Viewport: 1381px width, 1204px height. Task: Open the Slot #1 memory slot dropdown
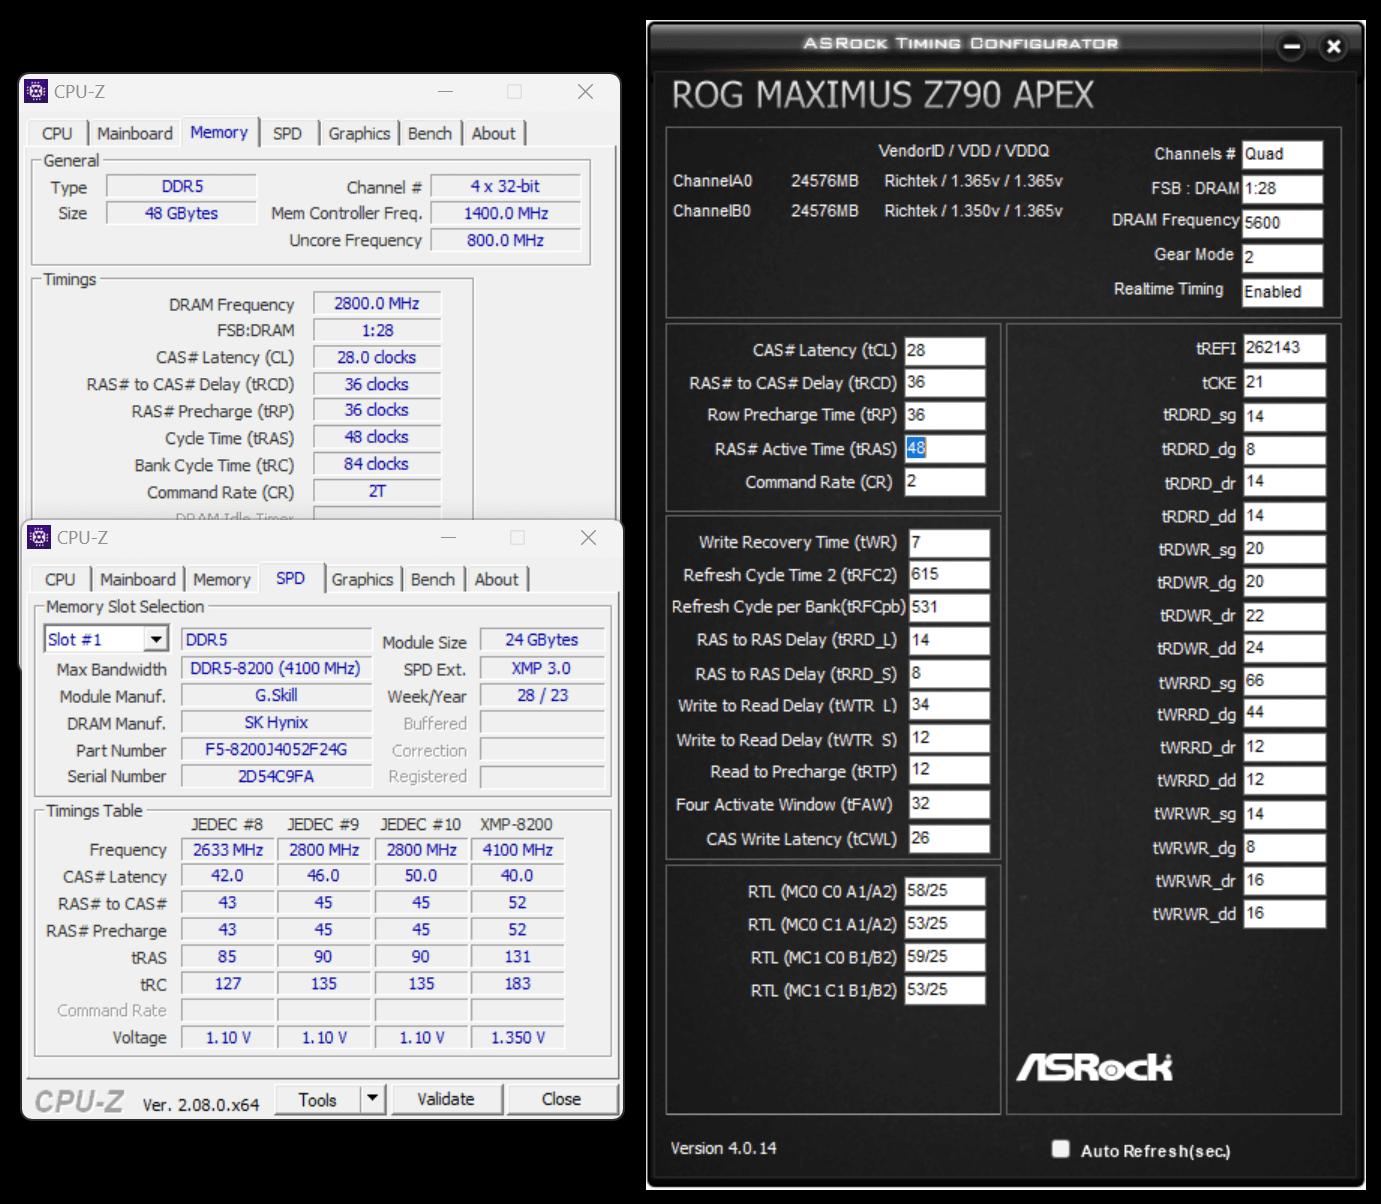coord(156,639)
